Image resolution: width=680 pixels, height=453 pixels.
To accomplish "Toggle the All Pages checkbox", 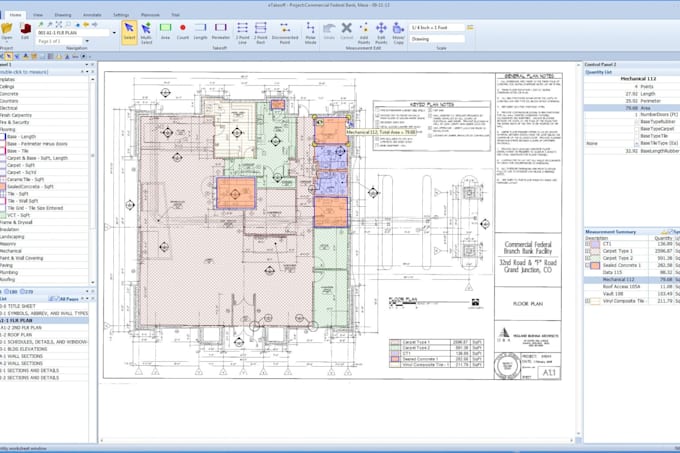I will pos(56,299).
